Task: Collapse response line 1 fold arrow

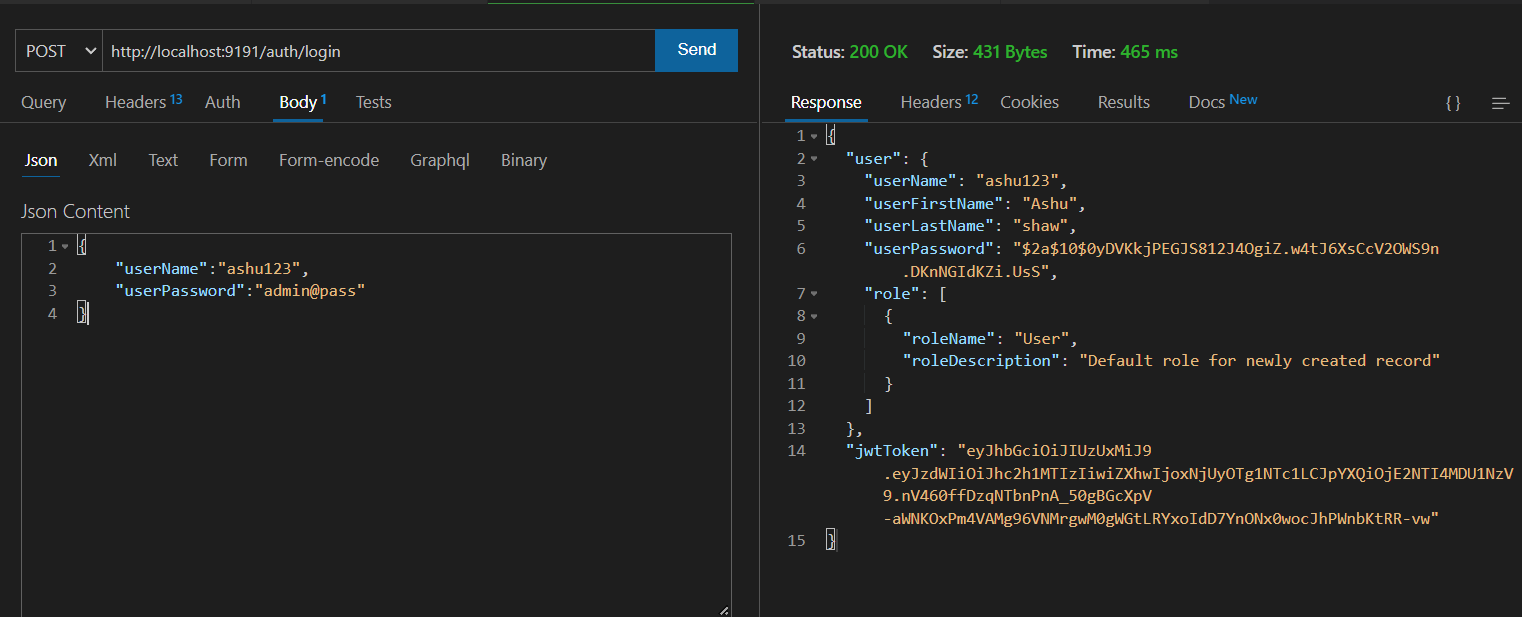Action: [814, 136]
